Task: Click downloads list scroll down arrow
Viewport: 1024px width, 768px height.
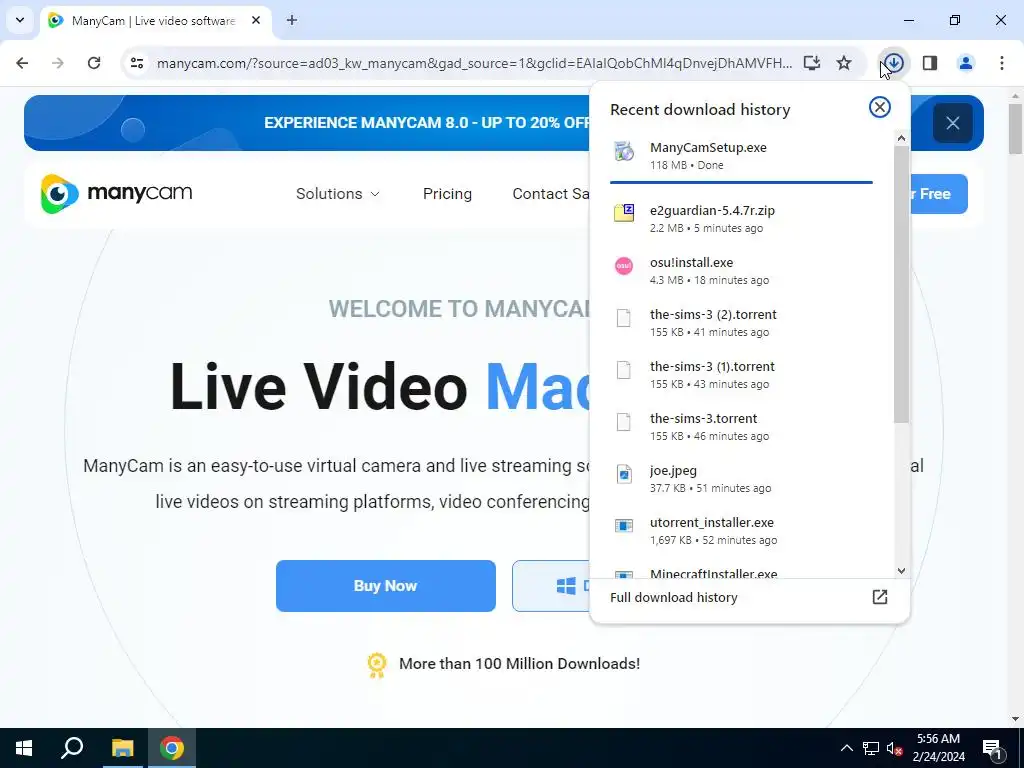Action: coord(901,571)
